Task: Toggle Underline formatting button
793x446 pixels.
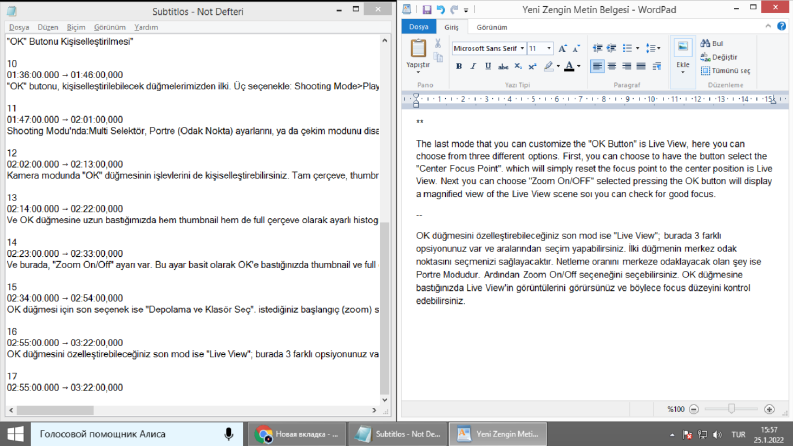Action: (x=488, y=66)
